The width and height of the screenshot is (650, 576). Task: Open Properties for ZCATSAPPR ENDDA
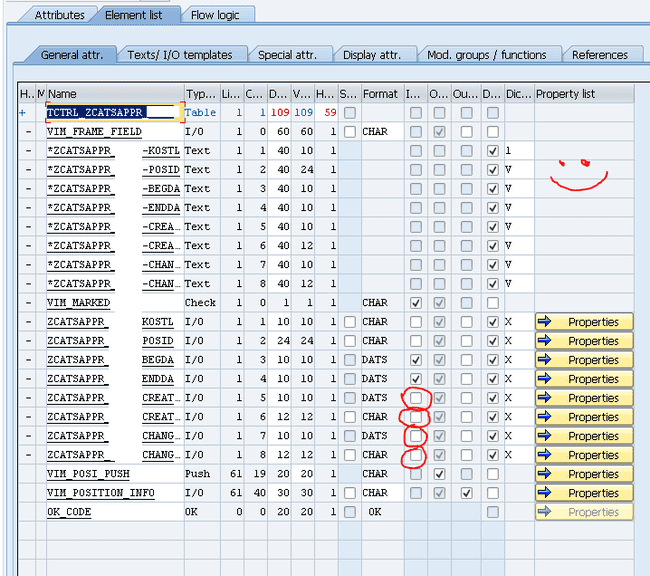click(x=584, y=379)
